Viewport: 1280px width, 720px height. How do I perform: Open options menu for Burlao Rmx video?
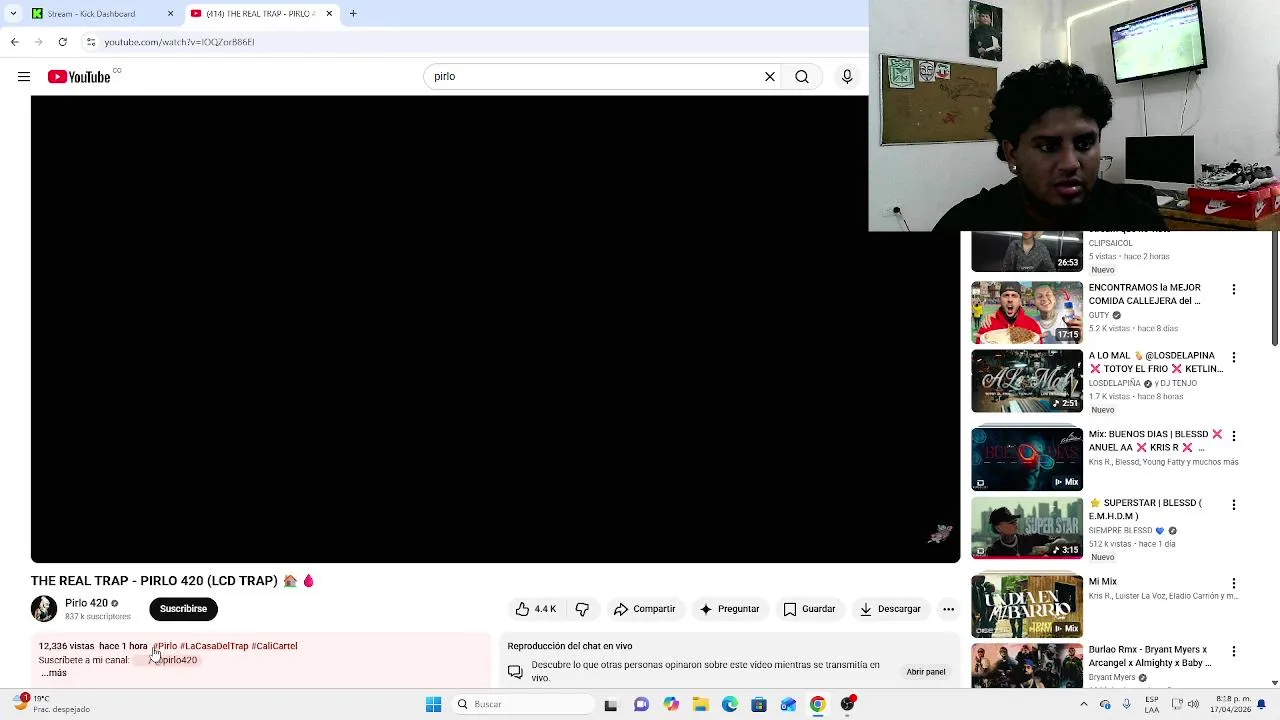pos(1234,651)
